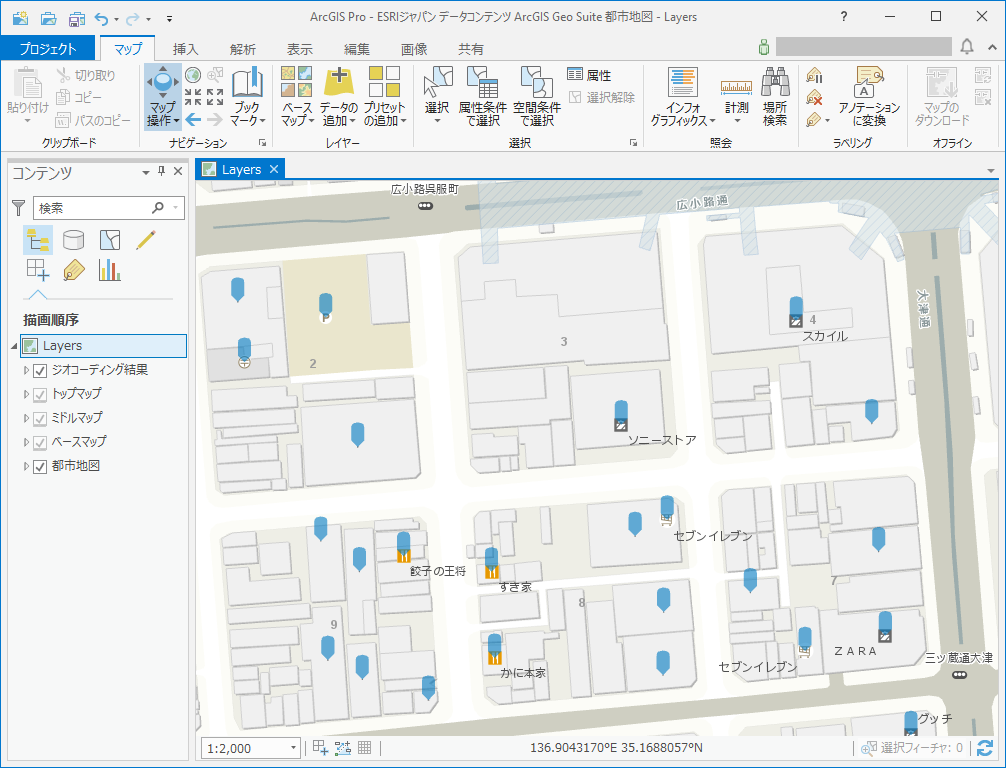Viewport: 1006px width, 768px height.
Task: Uncheck the ジオコーディング結果 layer checkbox
Action: coord(41,370)
